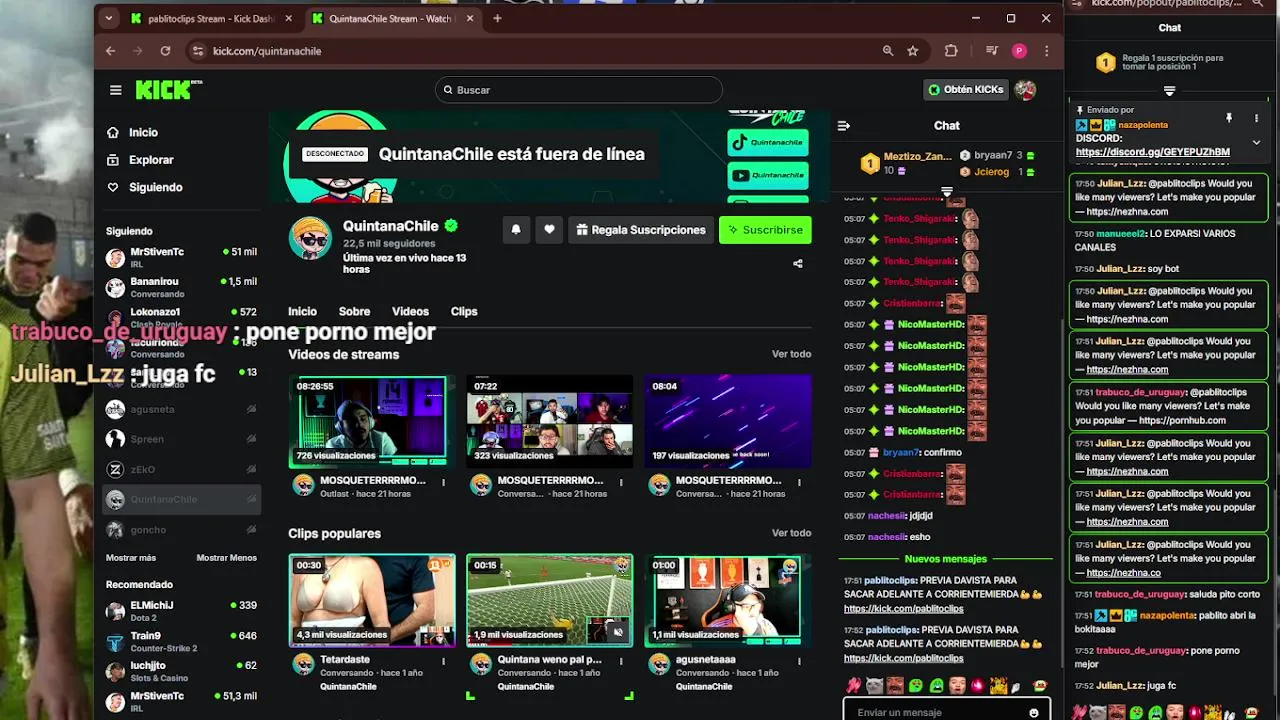Open the emoji picker in chat input
The image size is (1280, 720).
1034,712
